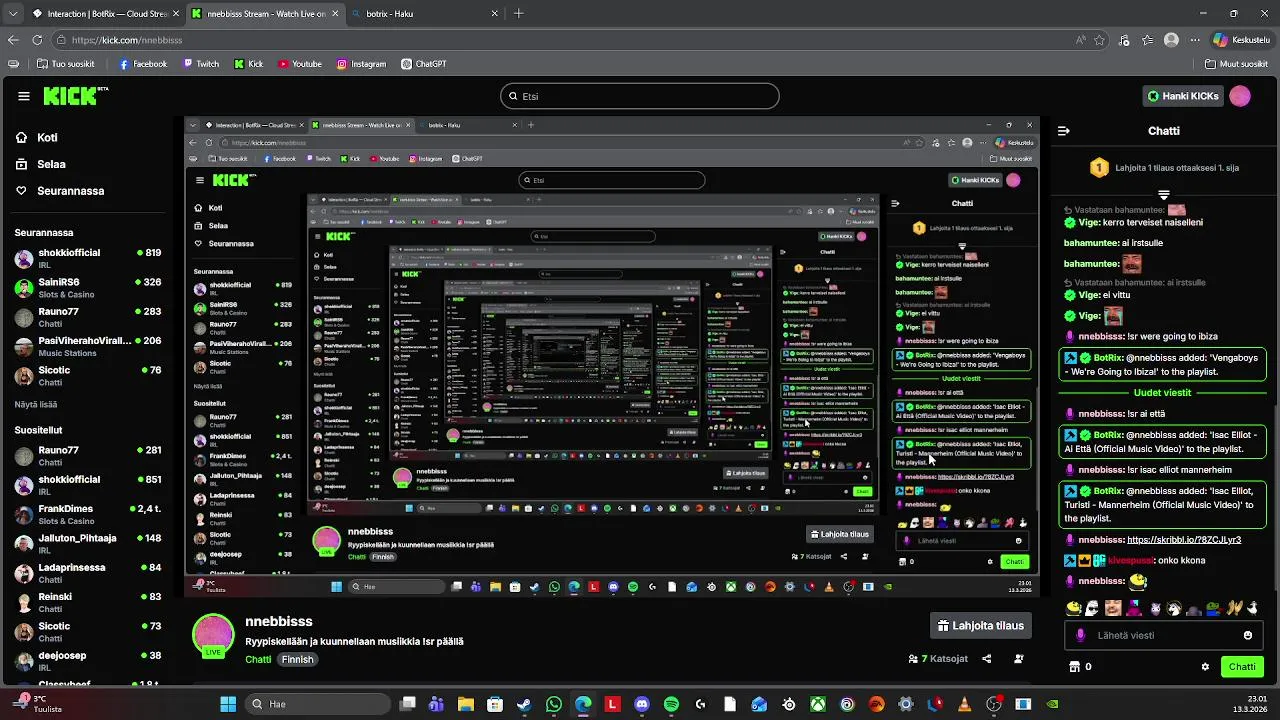Open FrankDimes in recommended list

pyautogui.click(x=88, y=515)
